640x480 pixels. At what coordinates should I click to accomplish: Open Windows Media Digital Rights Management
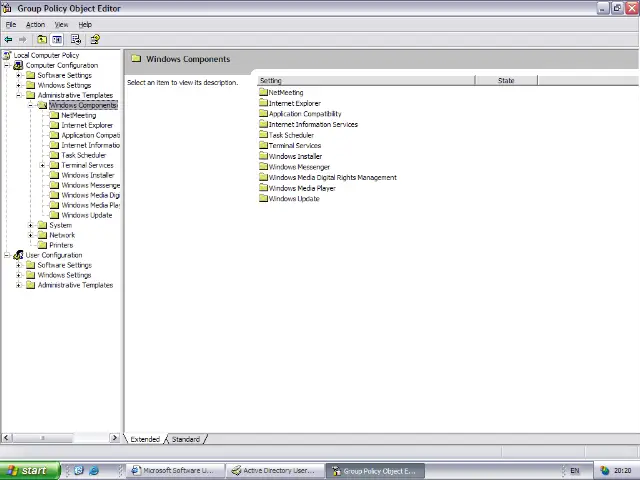click(333, 177)
